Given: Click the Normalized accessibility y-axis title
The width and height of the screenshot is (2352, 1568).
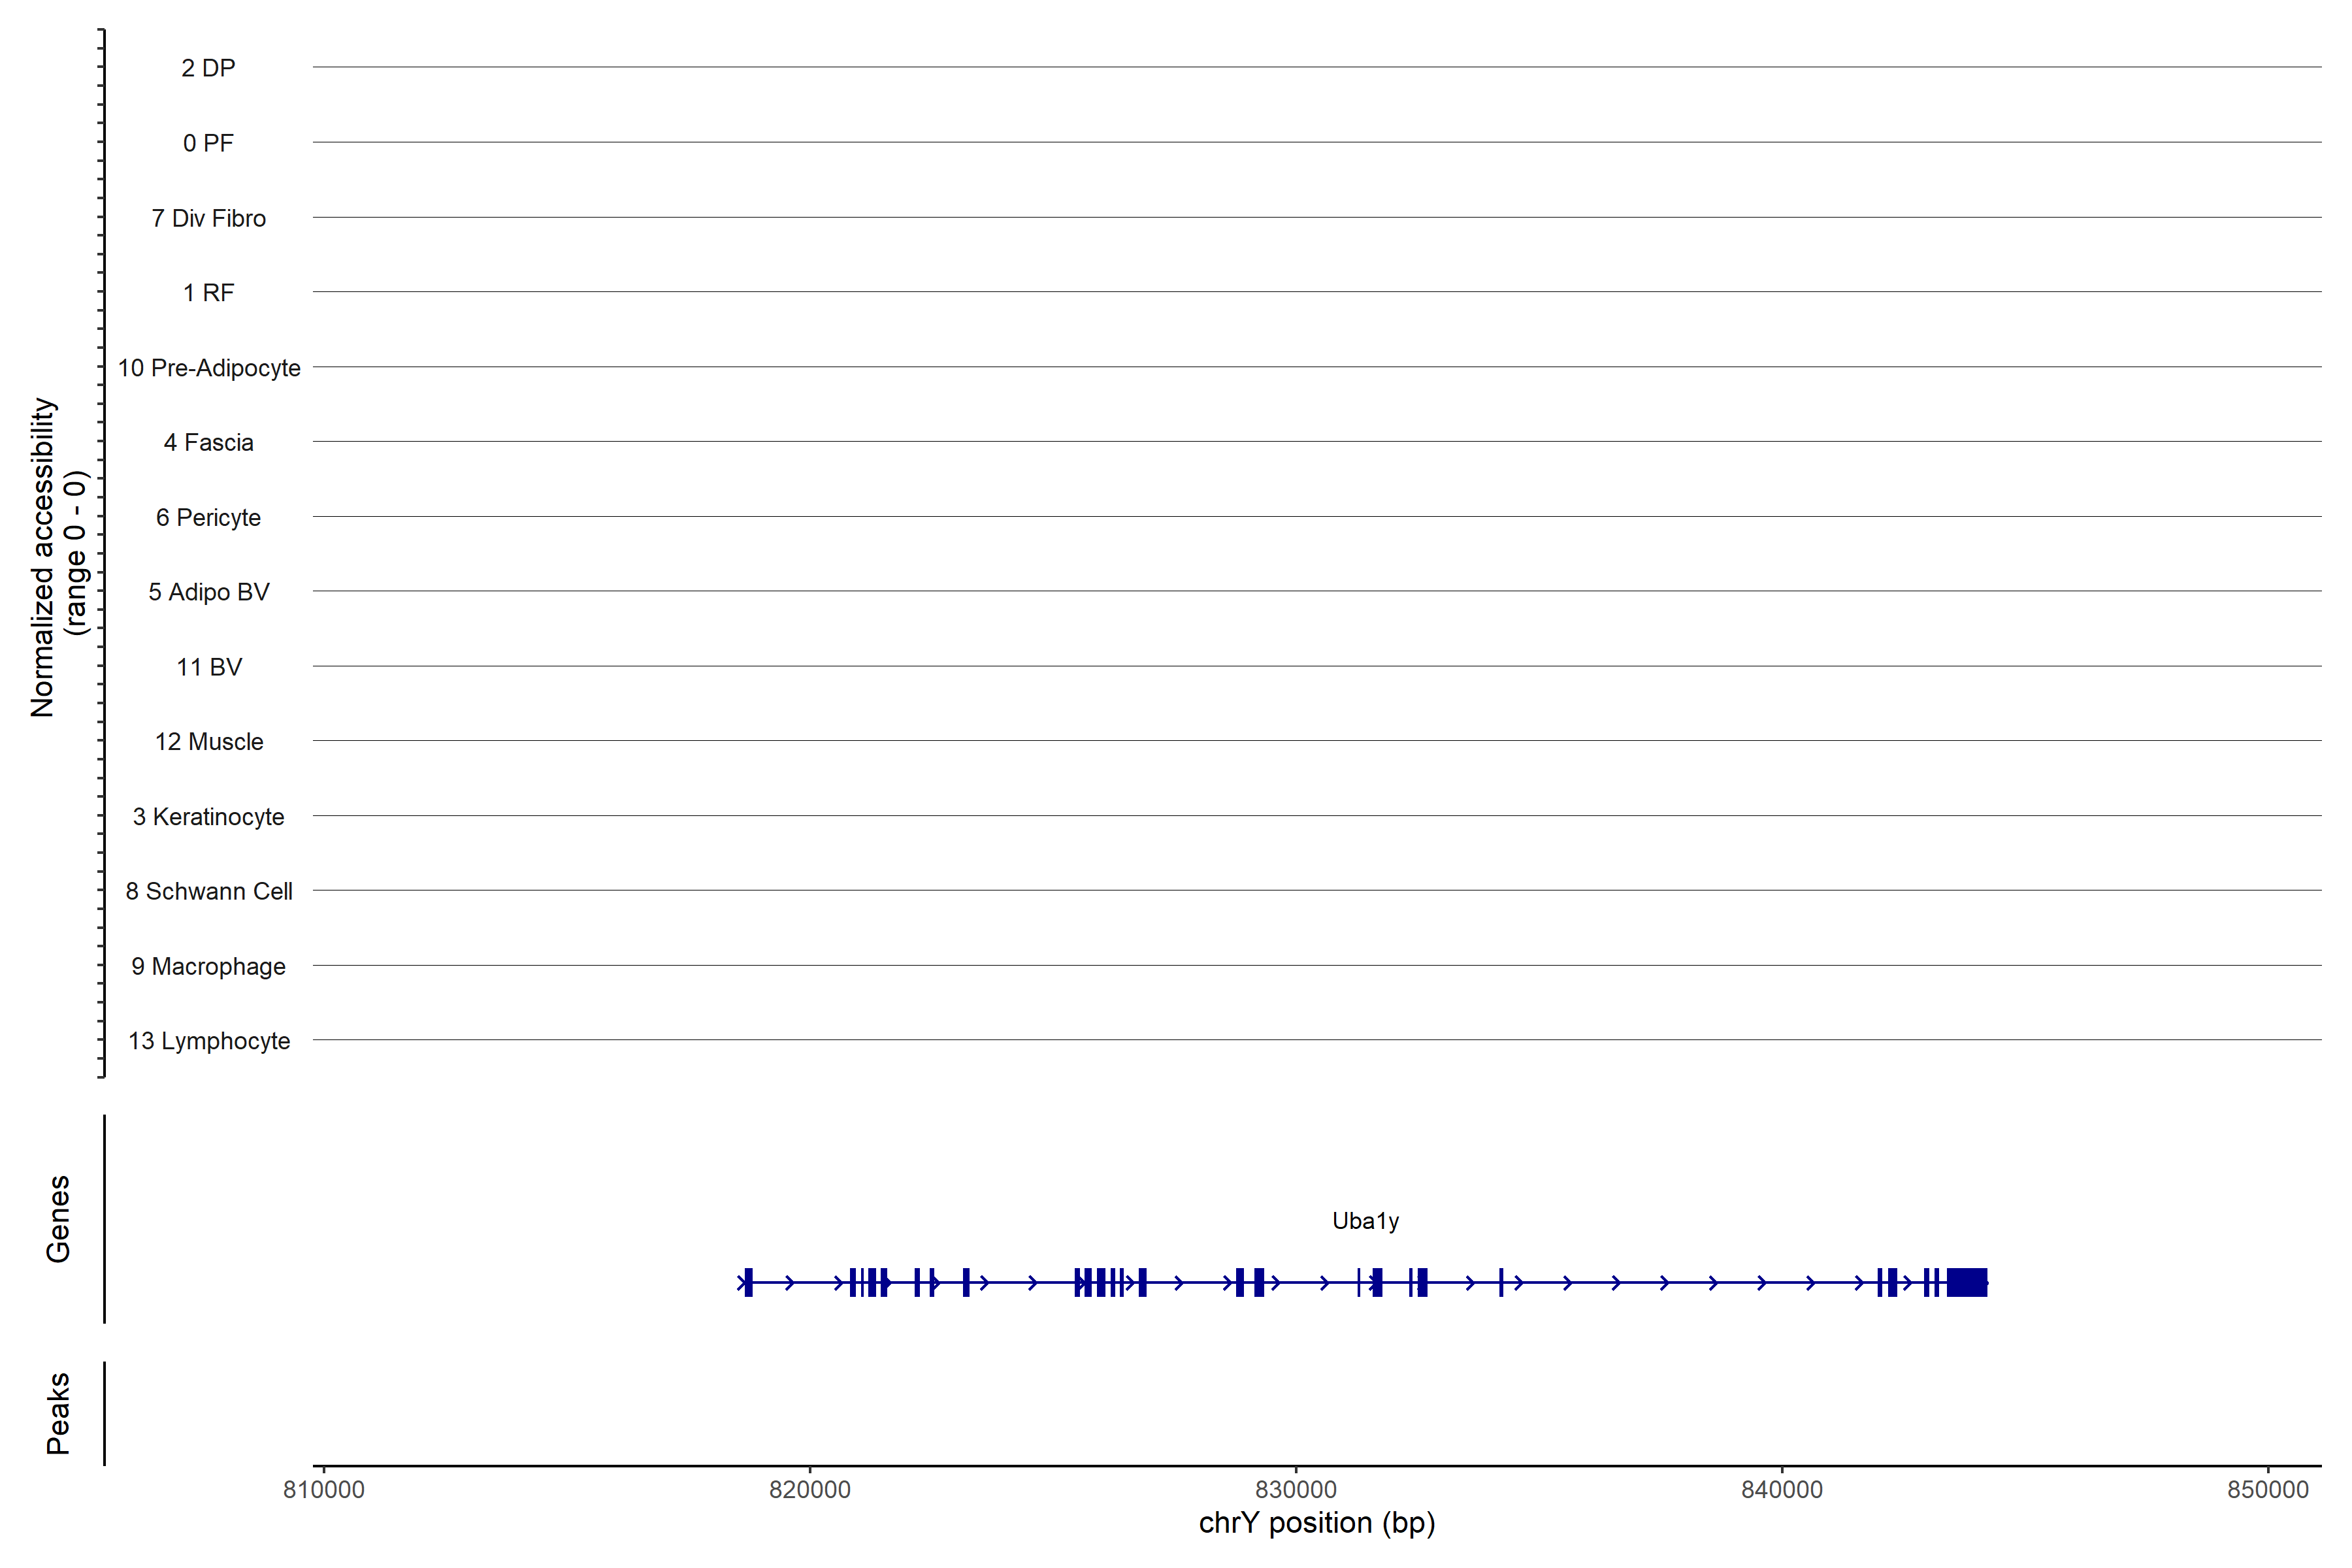Looking at the screenshot, I should click(x=44, y=557).
